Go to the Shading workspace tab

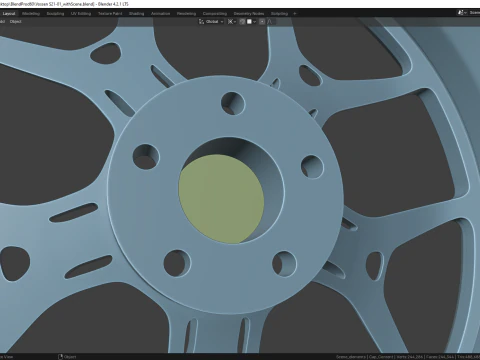136,14
